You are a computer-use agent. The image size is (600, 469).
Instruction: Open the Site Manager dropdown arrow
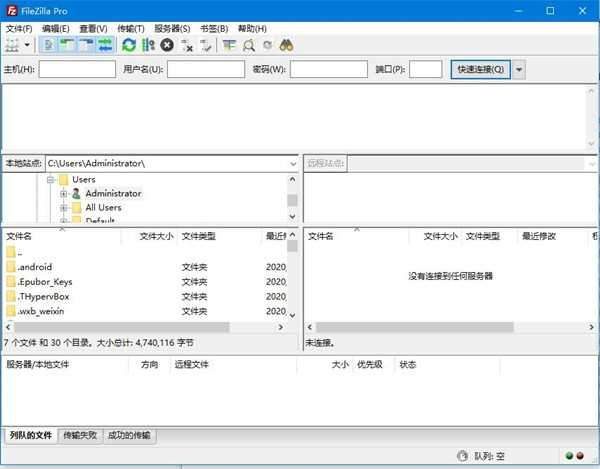[x=27, y=45]
